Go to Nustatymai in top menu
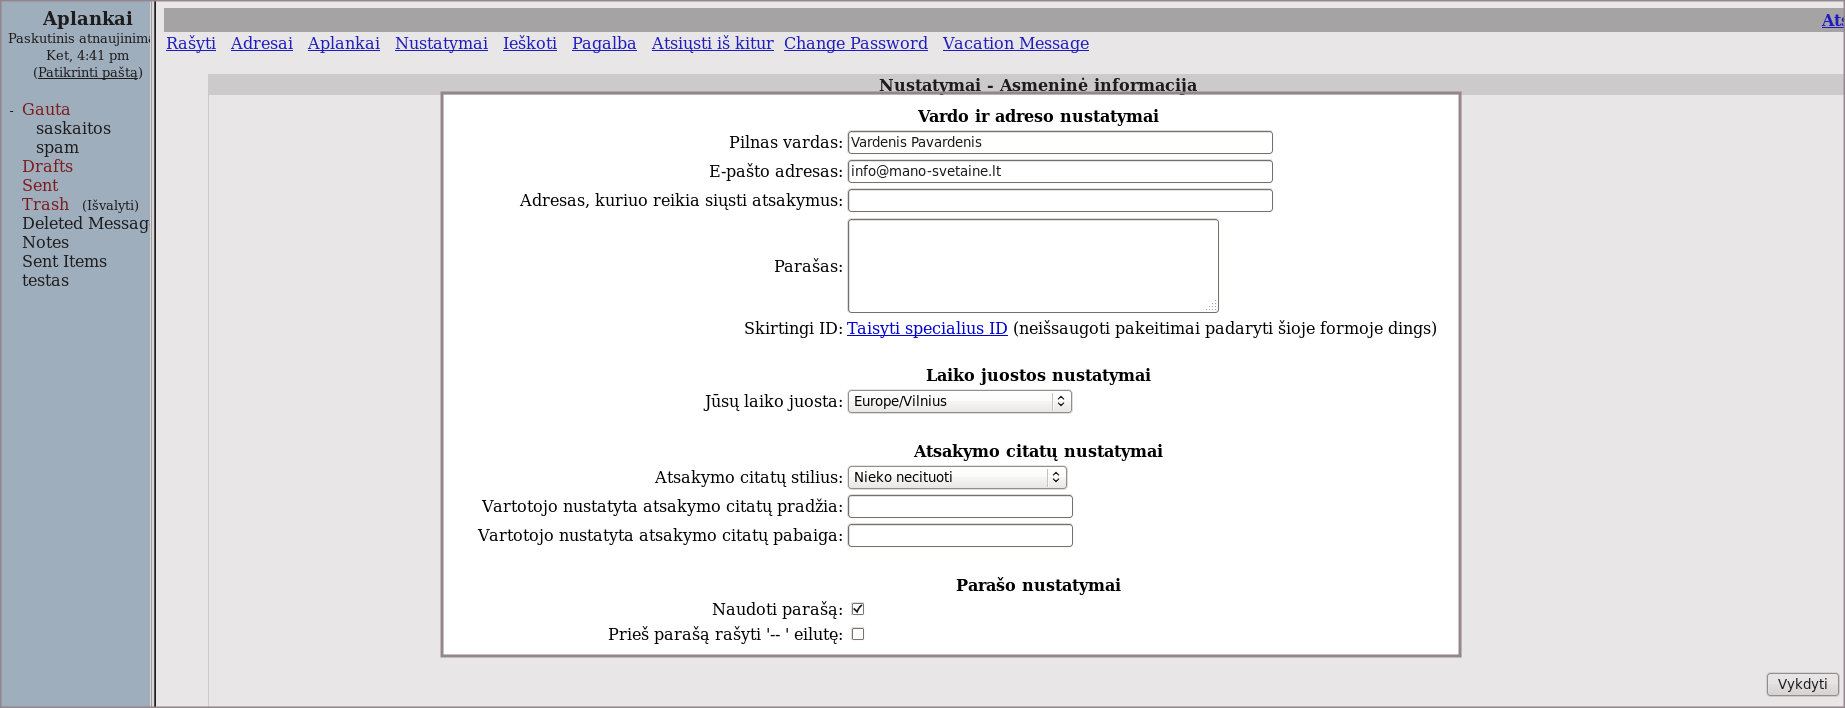 click(441, 43)
